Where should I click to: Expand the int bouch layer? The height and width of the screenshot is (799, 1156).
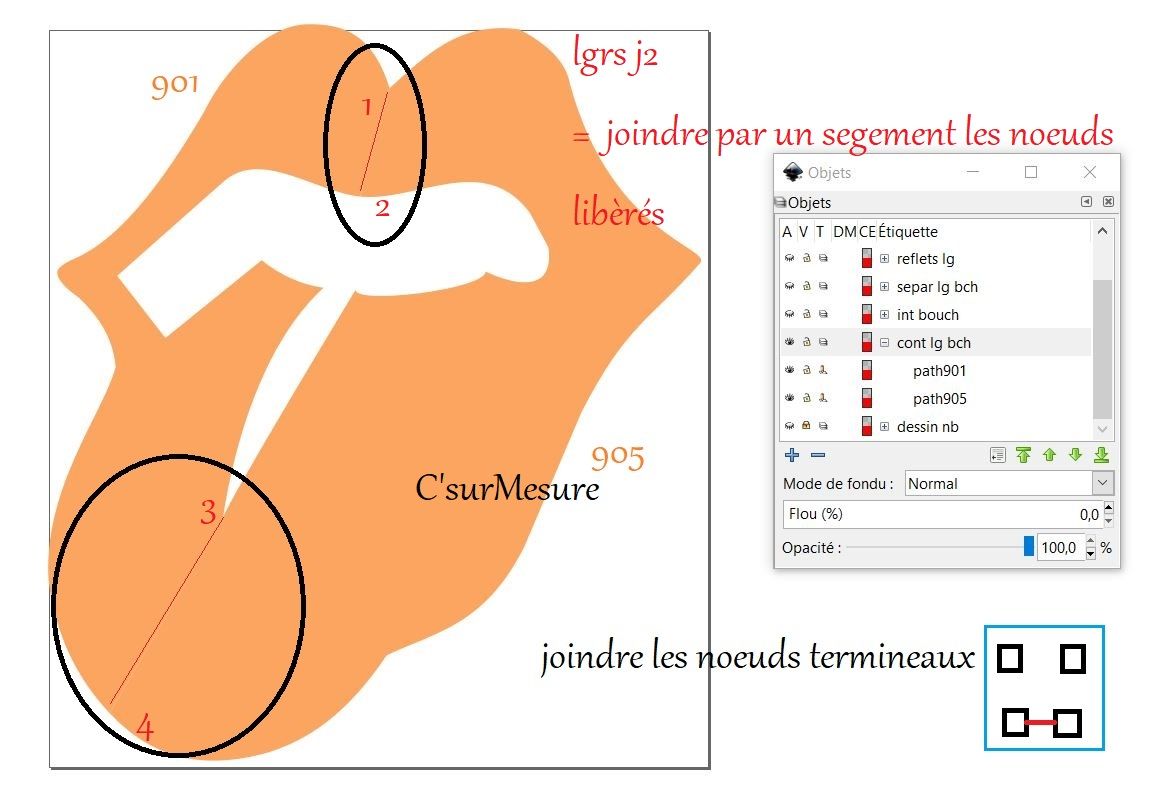[x=885, y=314]
